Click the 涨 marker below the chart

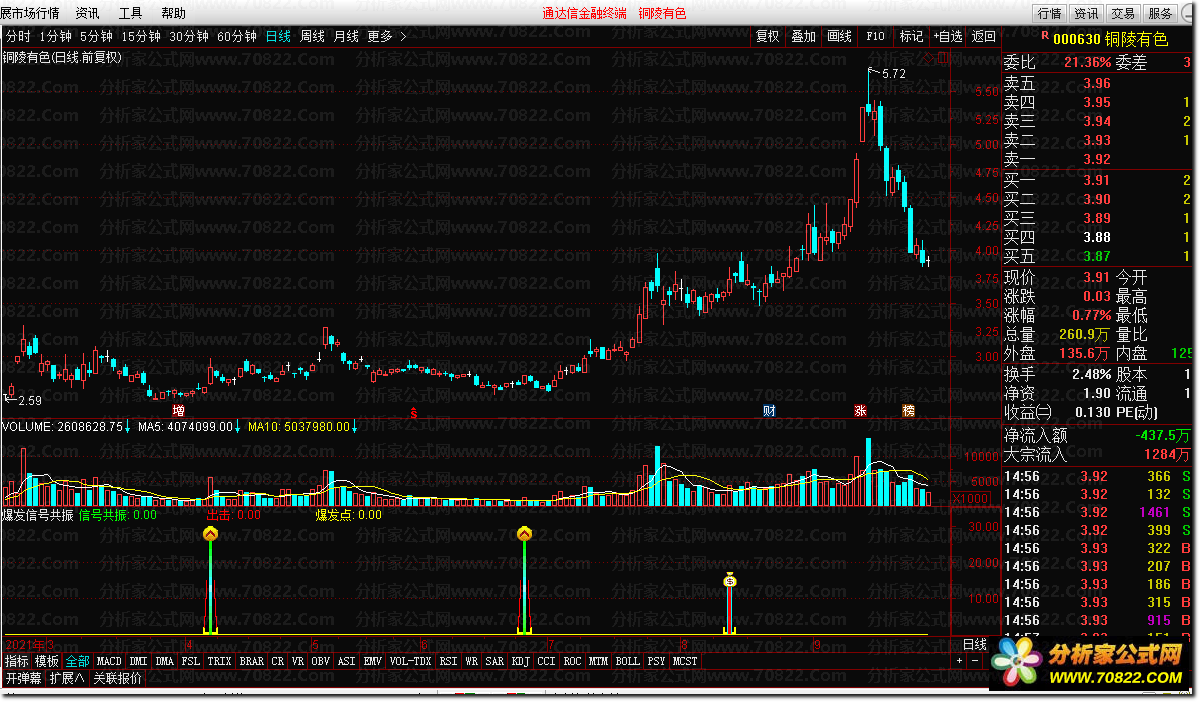tap(860, 410)
